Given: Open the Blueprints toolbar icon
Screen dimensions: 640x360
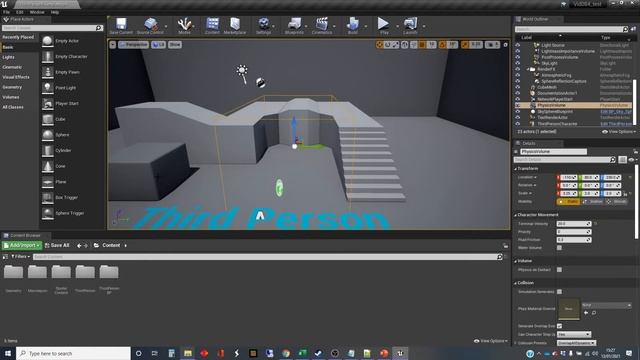Looking at the screenshot, I should point(294,25).
